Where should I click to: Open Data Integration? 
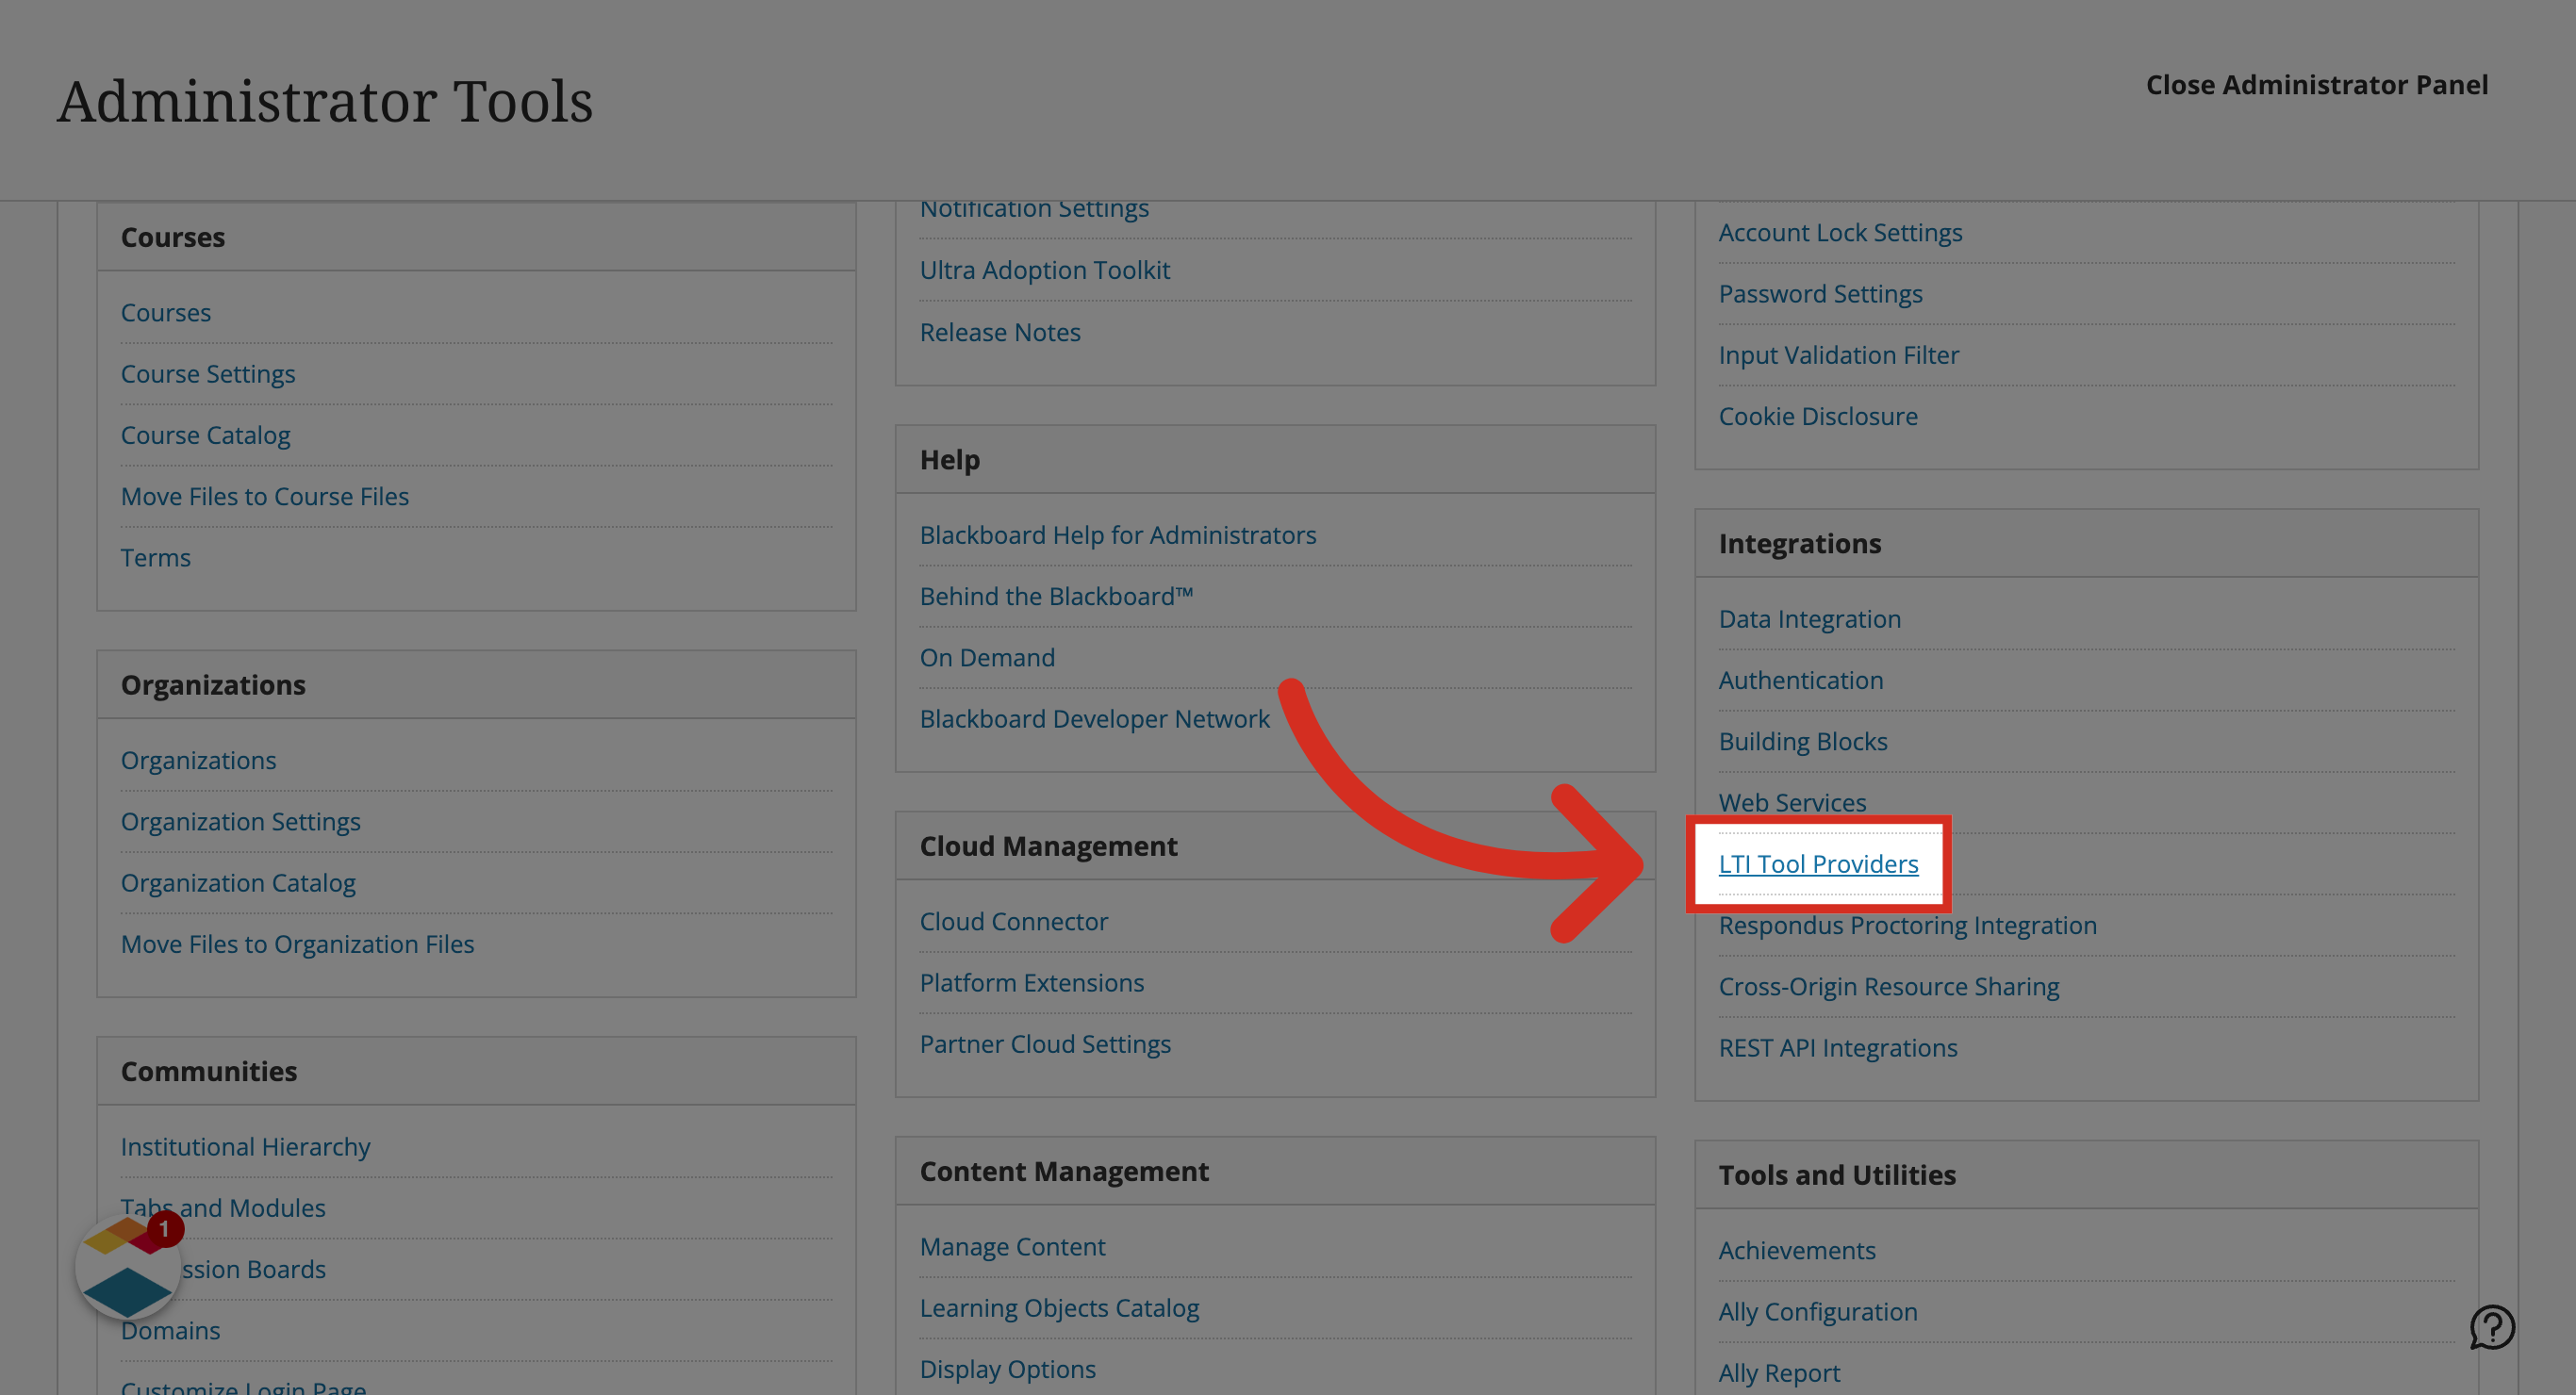click(1810, 619)
